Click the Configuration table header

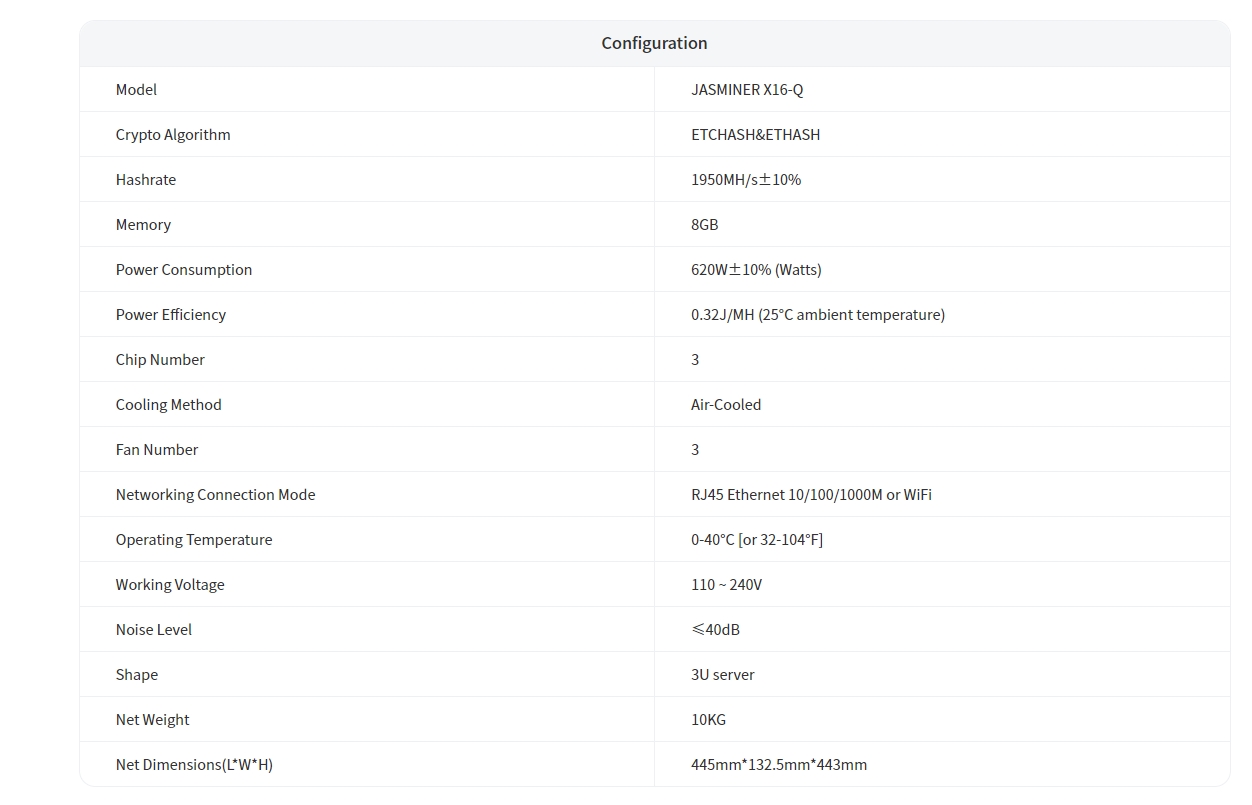click(654, 43)
